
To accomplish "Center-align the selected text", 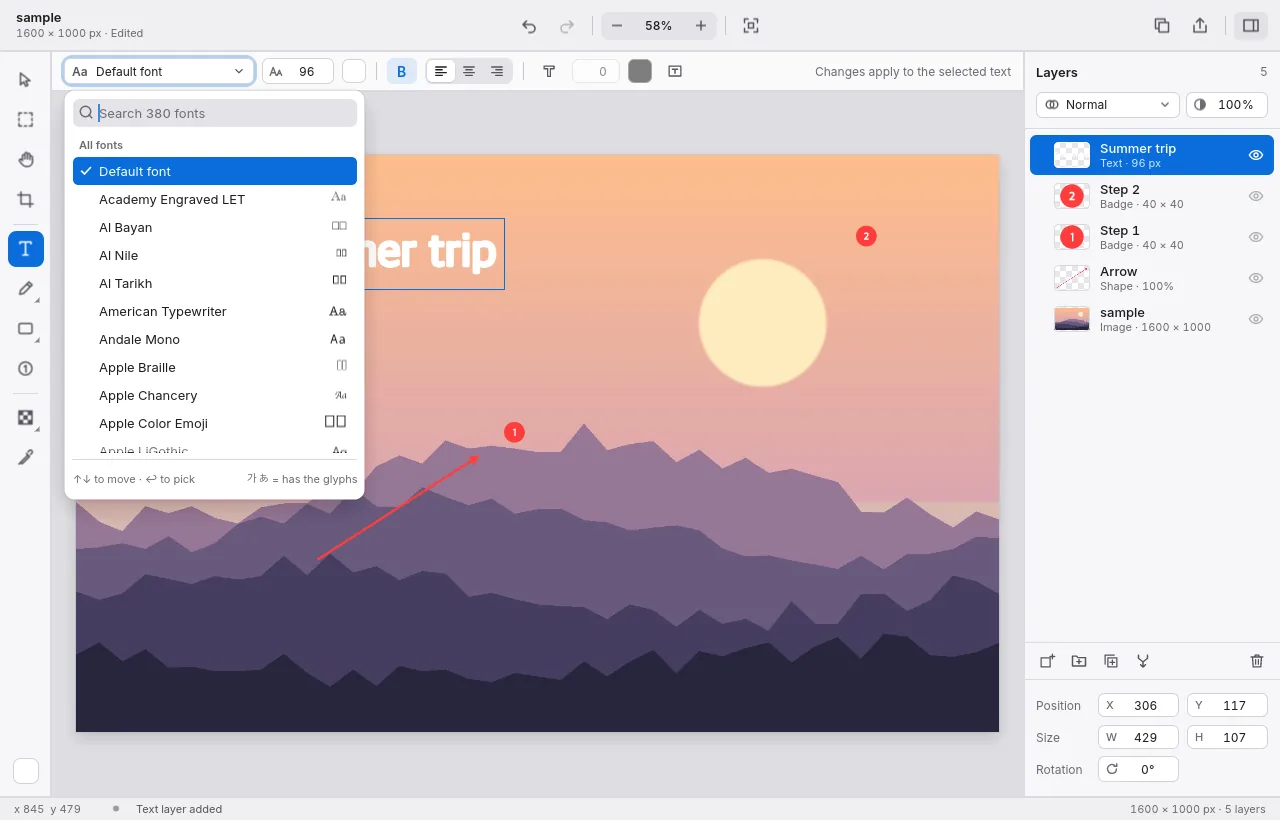I will pos(469,71).
